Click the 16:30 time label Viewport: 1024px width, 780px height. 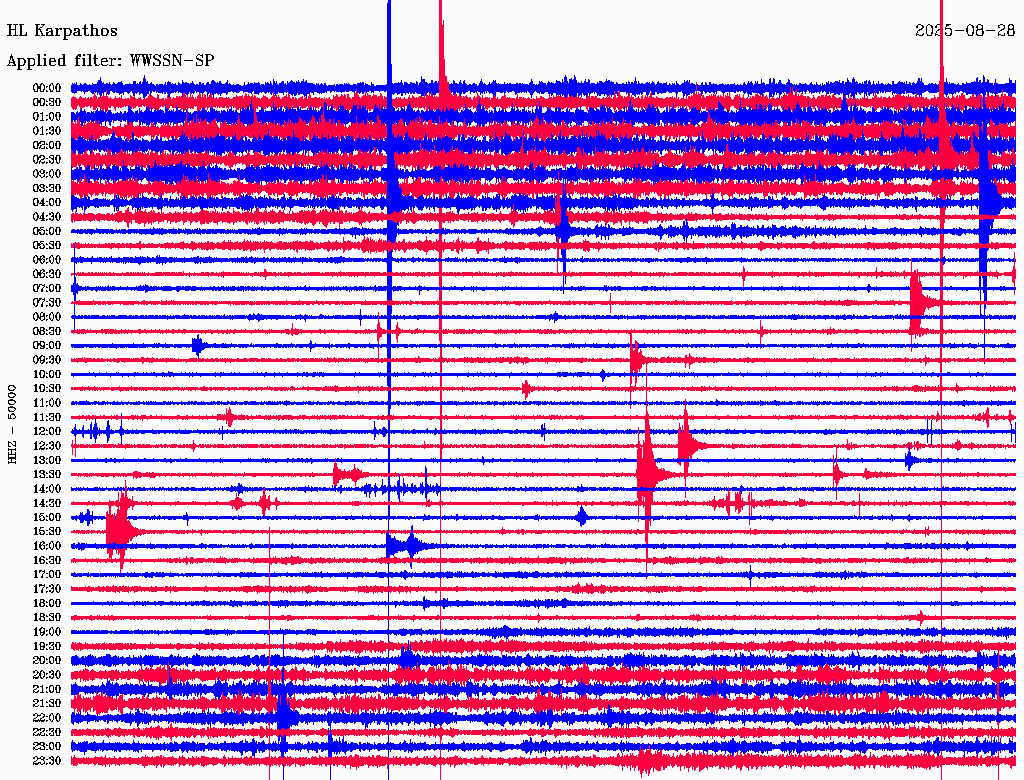pos(47,561)
